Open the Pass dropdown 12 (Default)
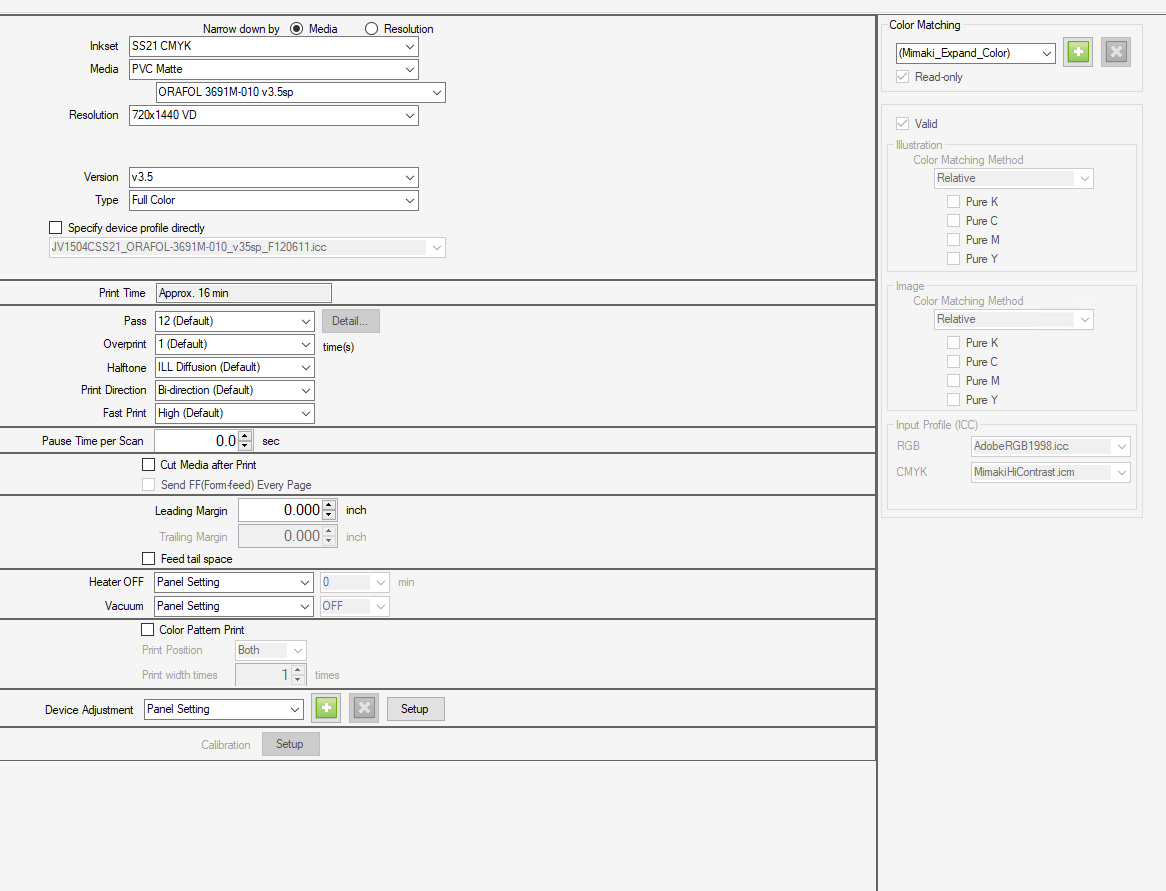 click(x=234, y=321)
